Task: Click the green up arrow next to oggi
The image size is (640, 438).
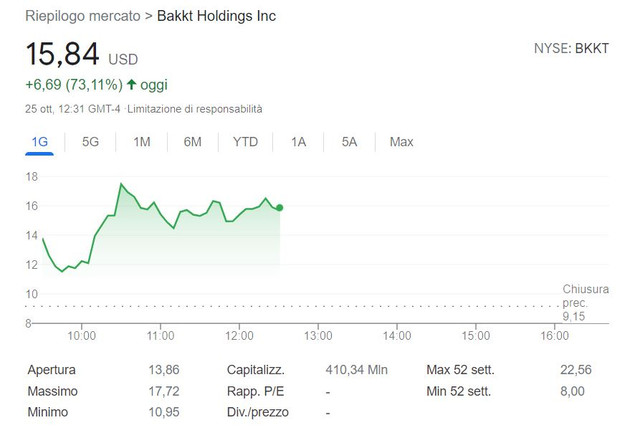Action: (x=131, y=84)
